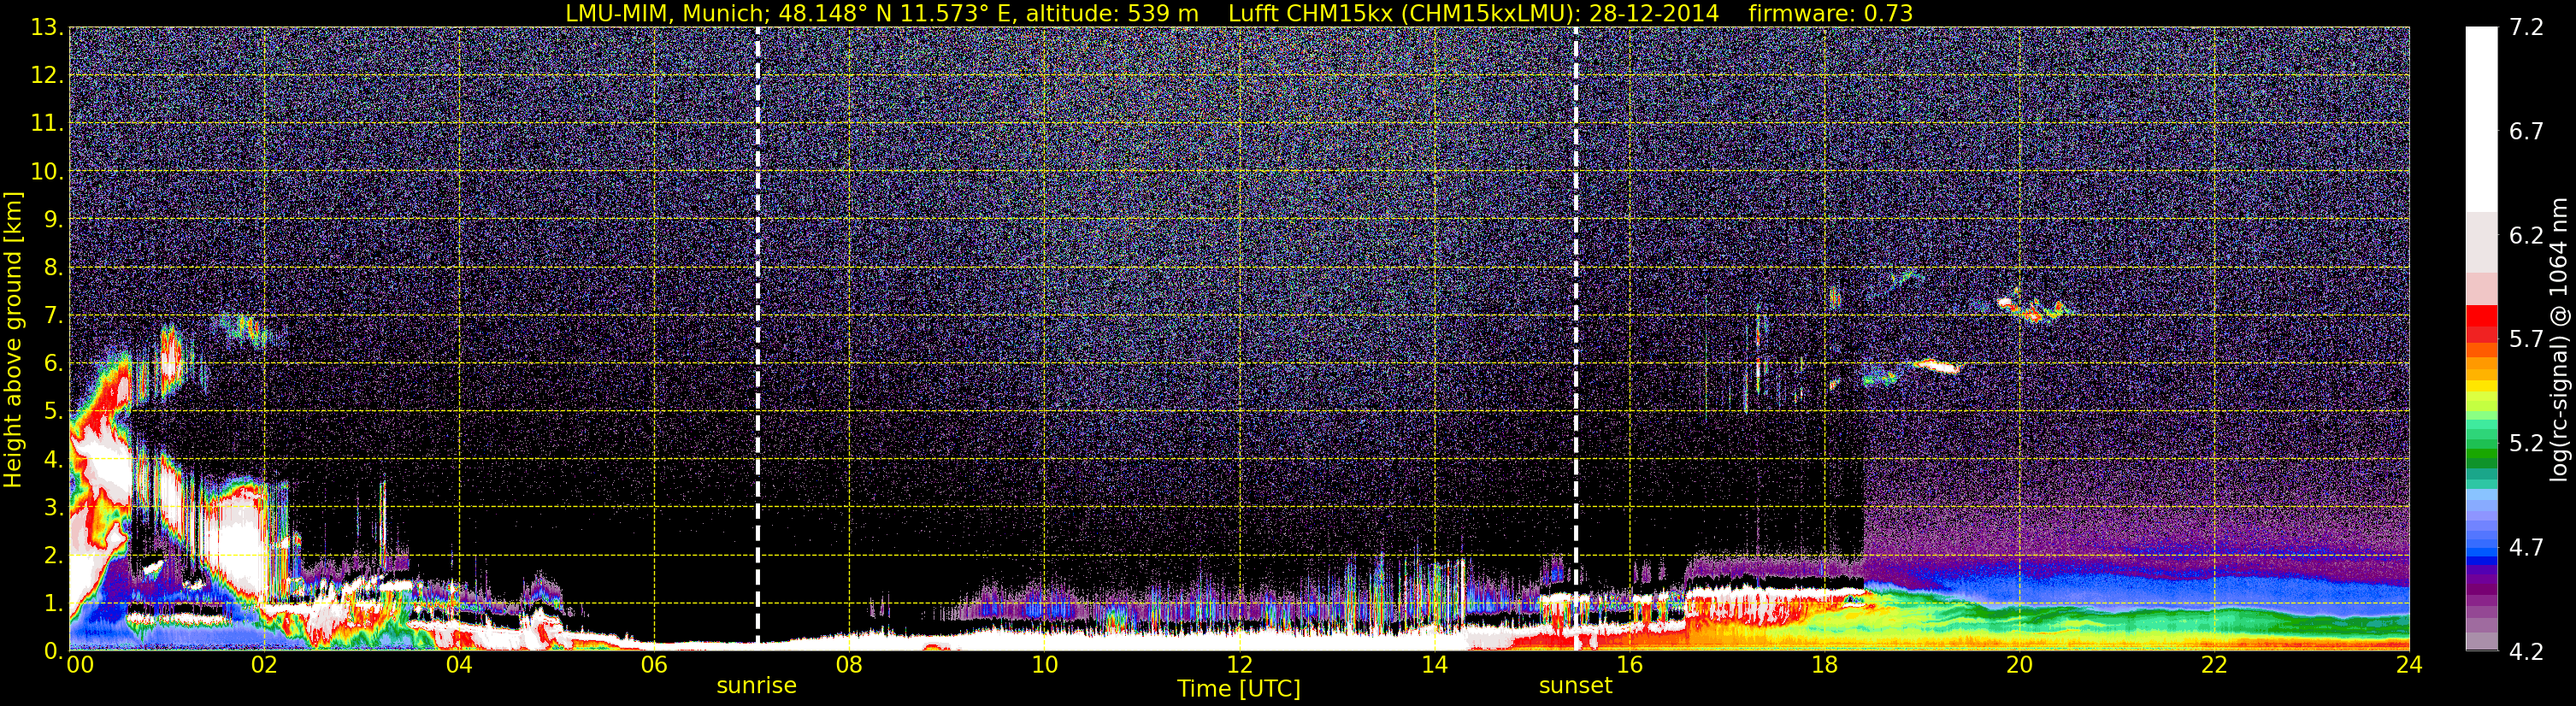Click the 'sunset' label below the axis
Viewport: 2576px width, 706px height.
pos(1575,686)
